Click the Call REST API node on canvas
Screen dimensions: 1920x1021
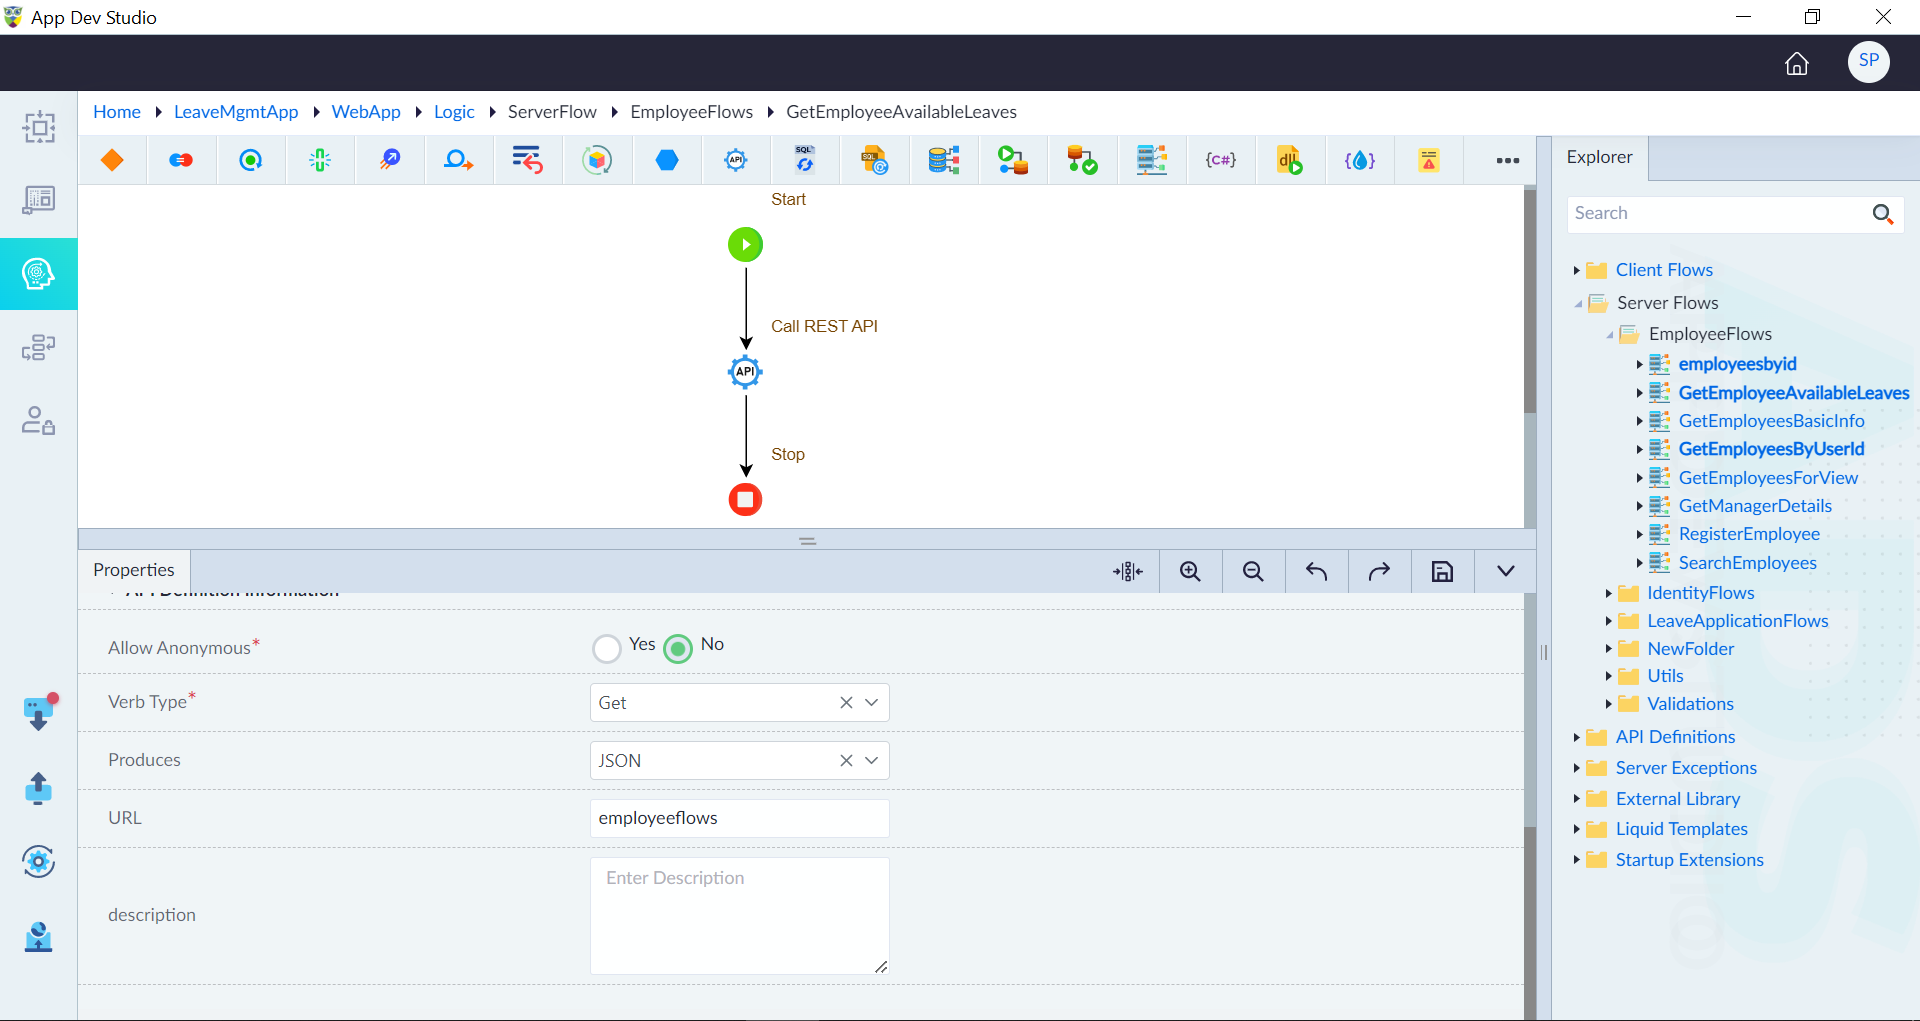coord(745,372)
